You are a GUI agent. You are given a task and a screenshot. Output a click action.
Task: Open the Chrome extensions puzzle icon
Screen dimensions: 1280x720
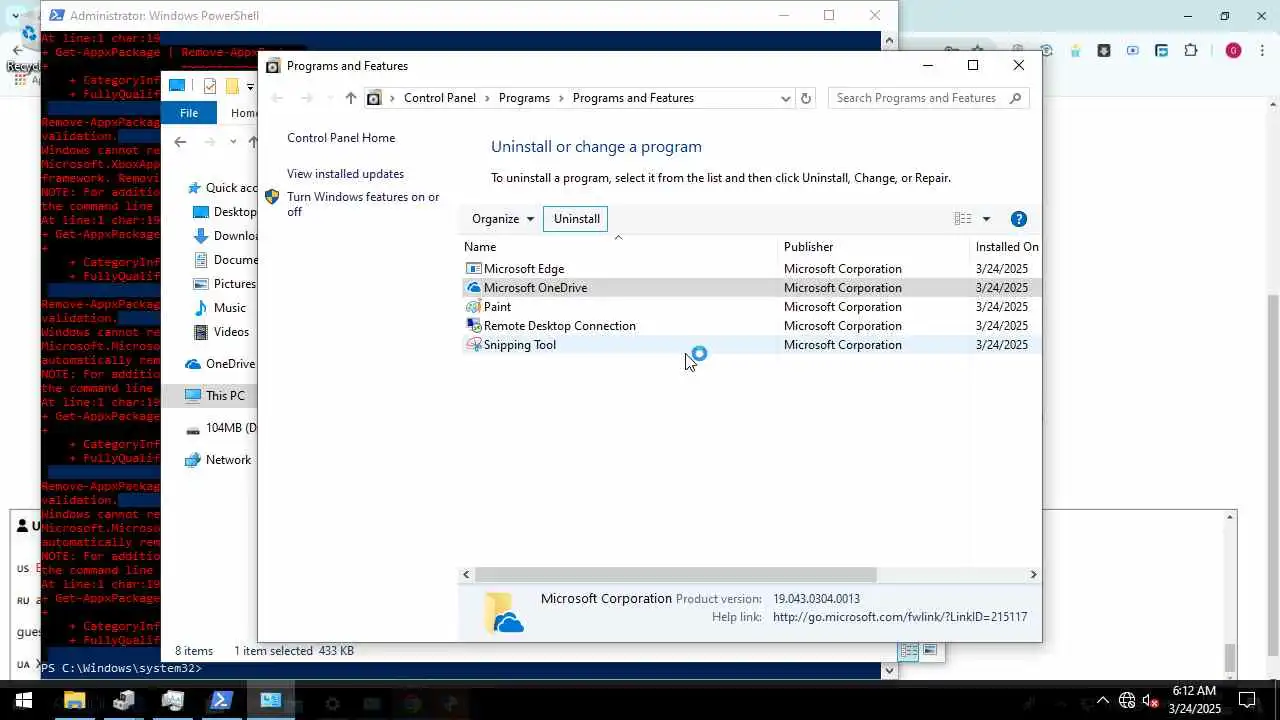click(1190, 50)
